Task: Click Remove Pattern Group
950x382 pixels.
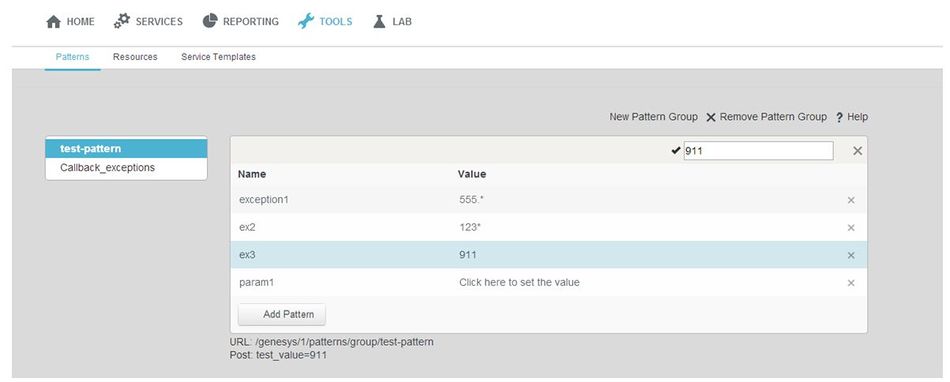Action: [766, 117]
